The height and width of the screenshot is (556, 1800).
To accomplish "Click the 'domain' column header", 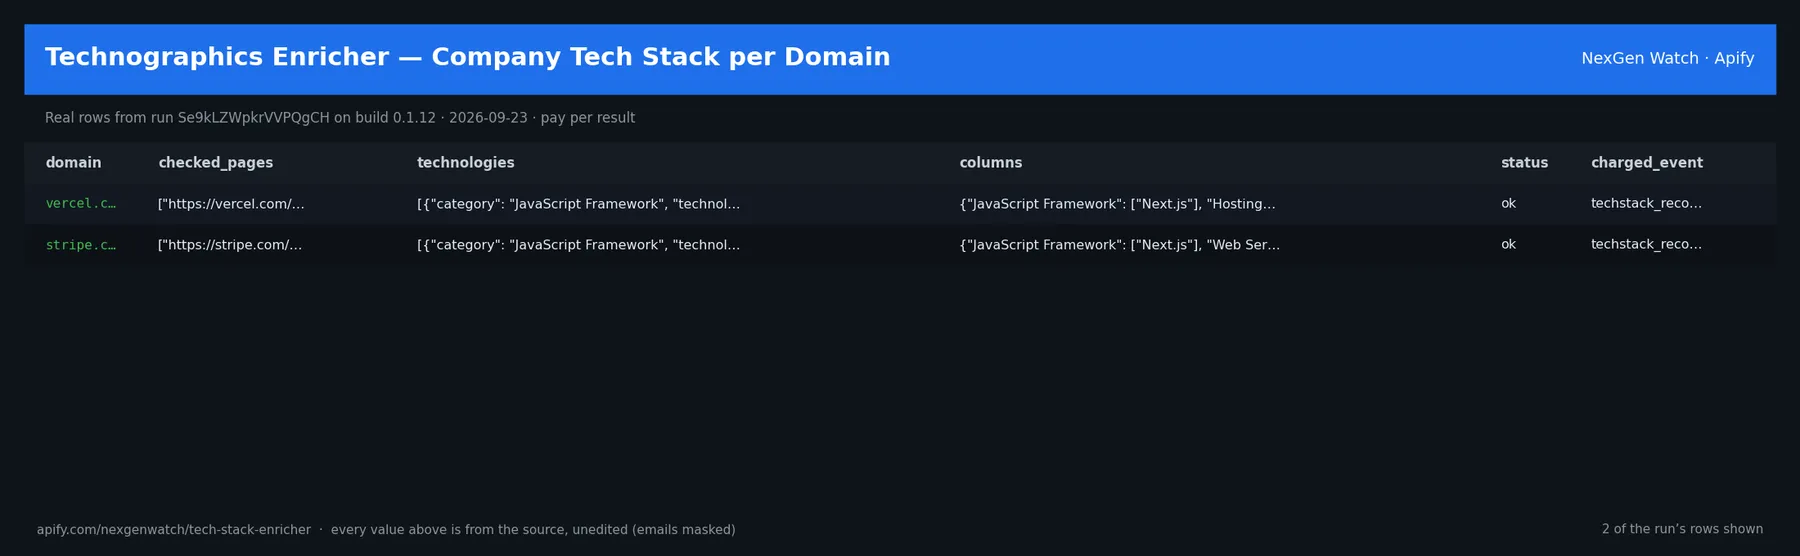I will click(73, 163).
